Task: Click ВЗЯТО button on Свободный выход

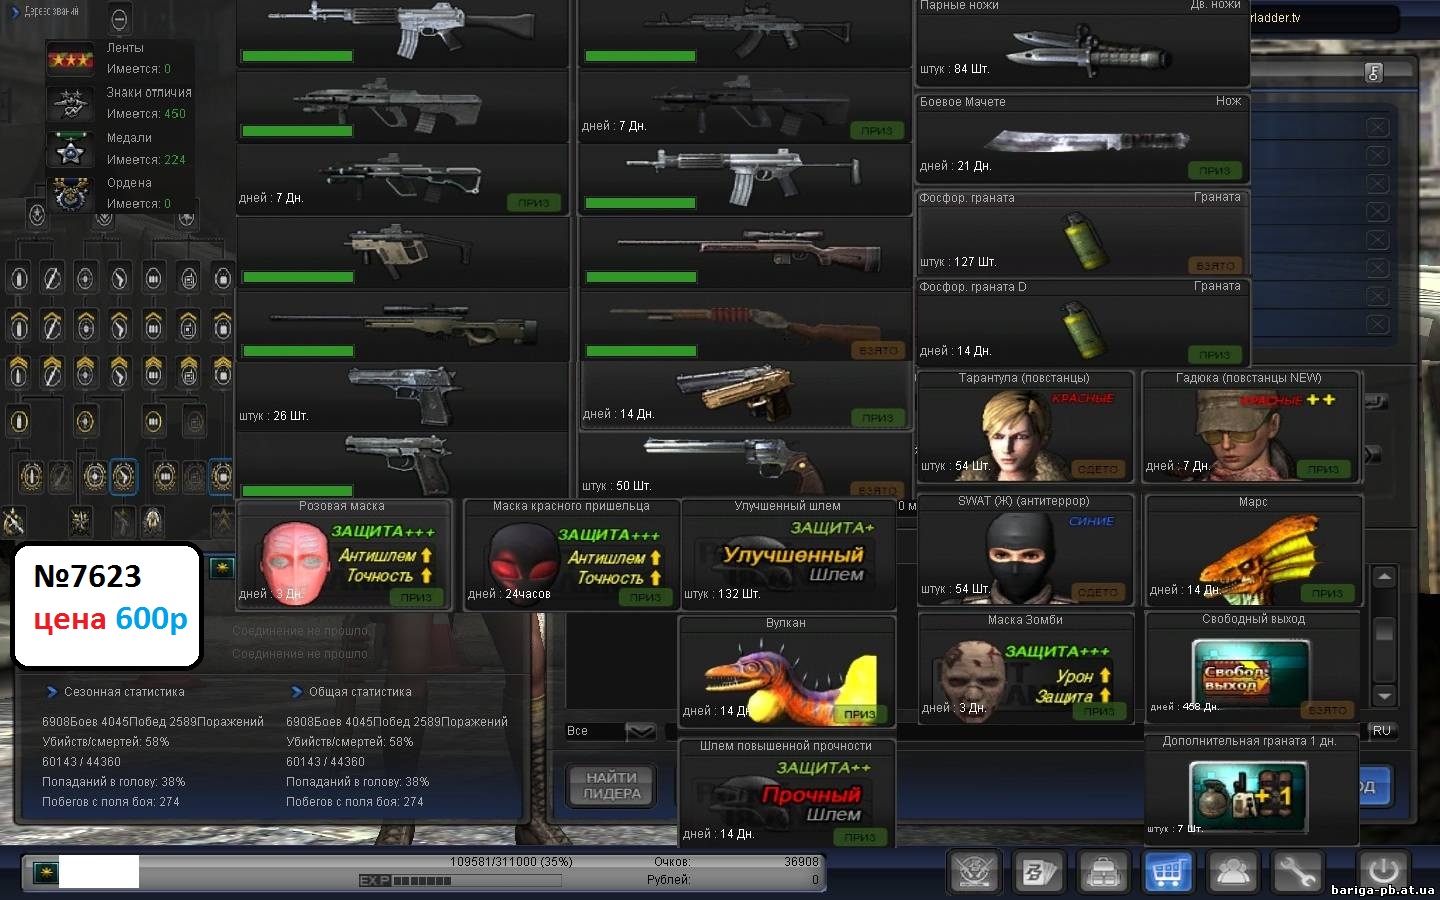Action: point(1327,710)
